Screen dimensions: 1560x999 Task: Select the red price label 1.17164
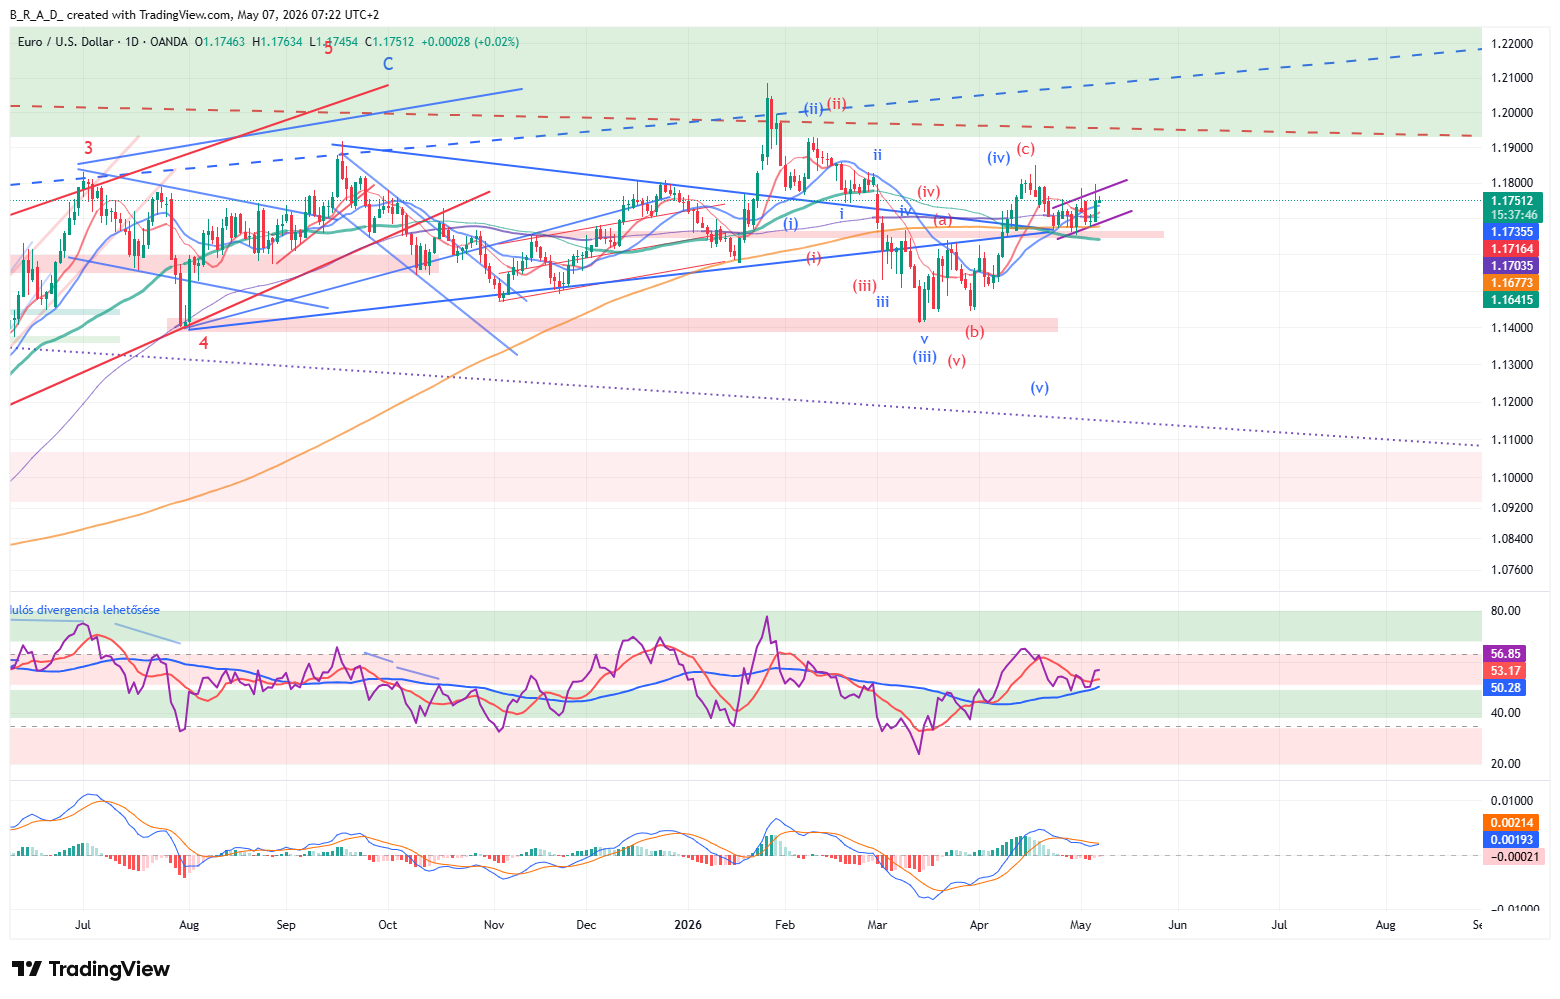click(1513, 249)
